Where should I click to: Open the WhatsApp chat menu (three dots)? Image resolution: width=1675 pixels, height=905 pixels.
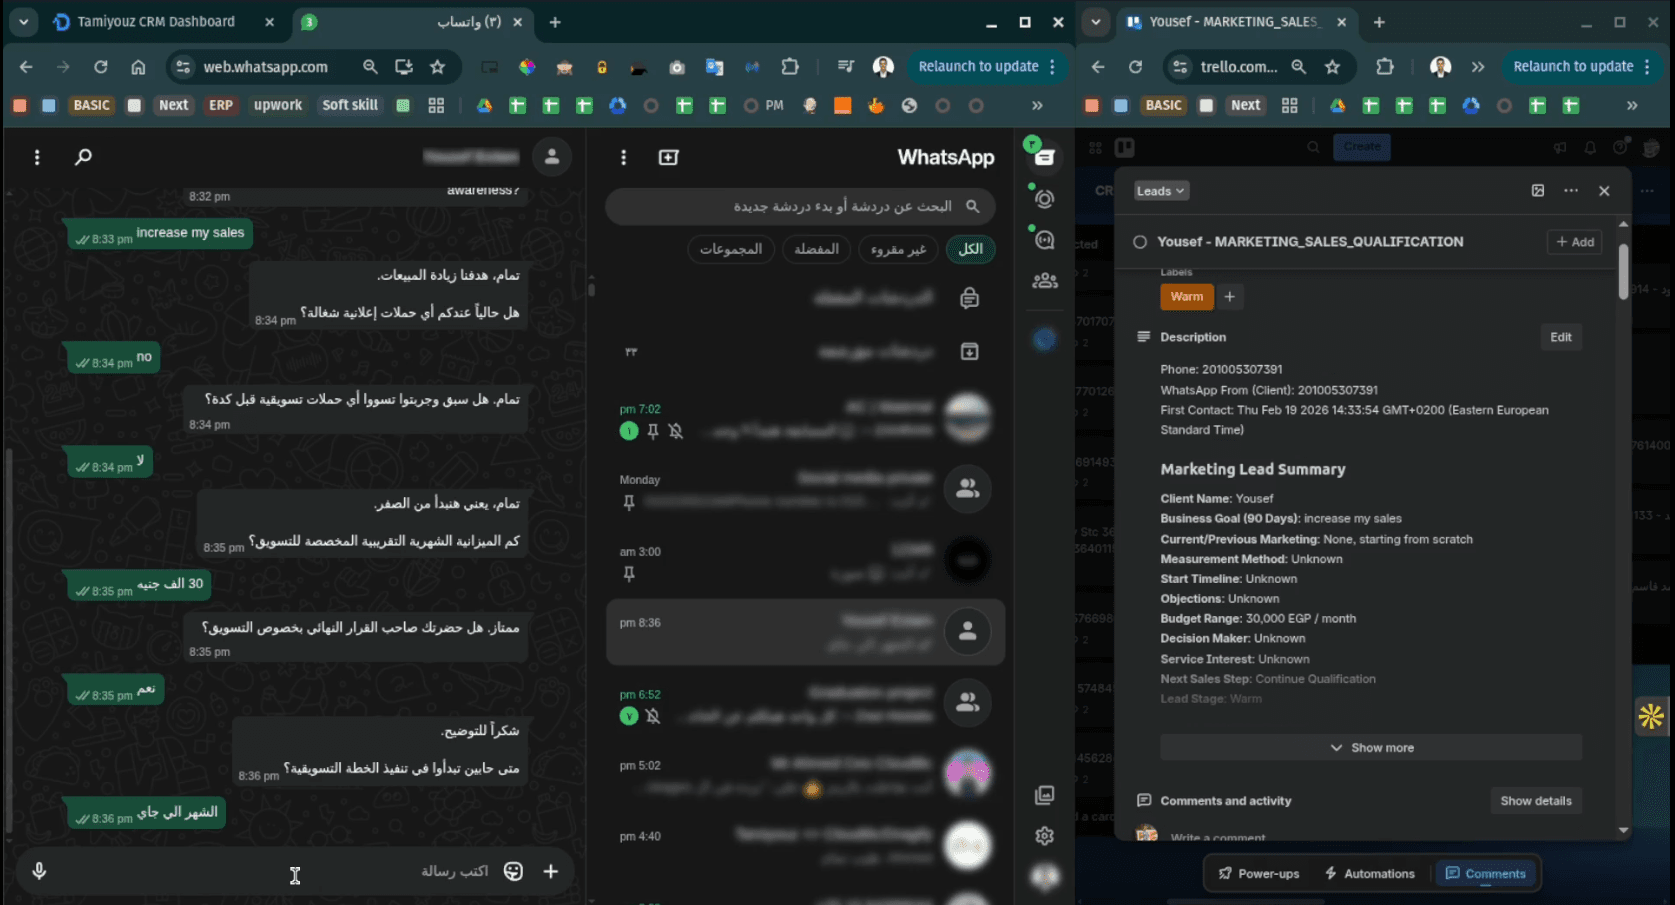[37, 157]
